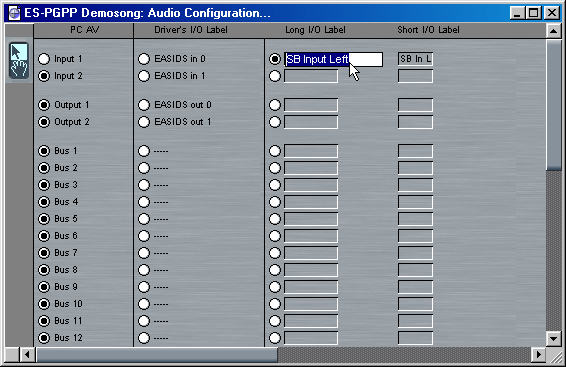This screenshot has width=566, height=367.
Task: Toggle long label radio for Input 1 row
Action: point(275,59)
